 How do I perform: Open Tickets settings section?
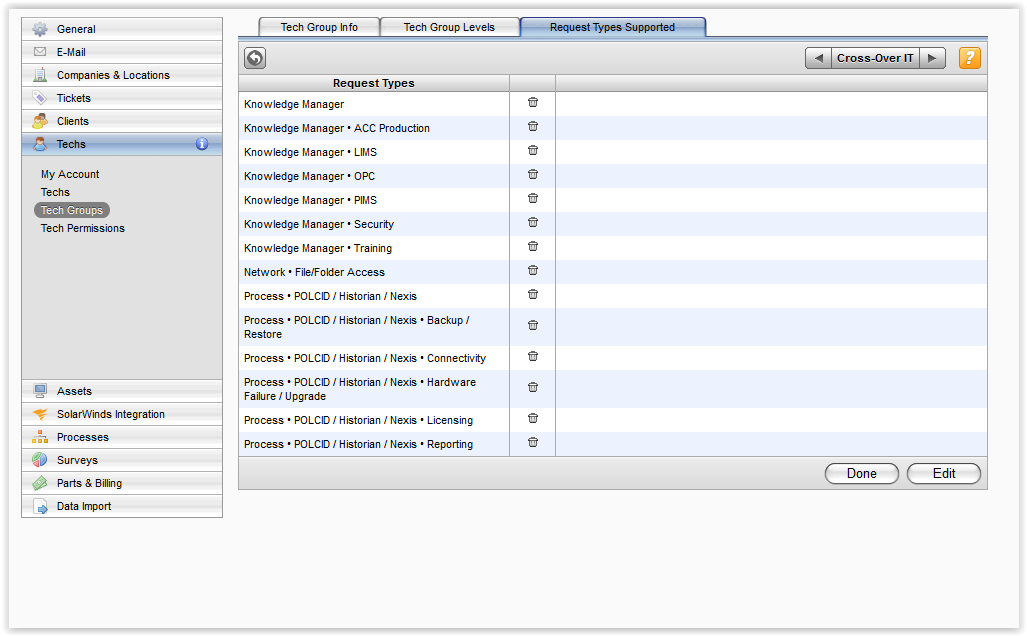(x=122, y=98)
